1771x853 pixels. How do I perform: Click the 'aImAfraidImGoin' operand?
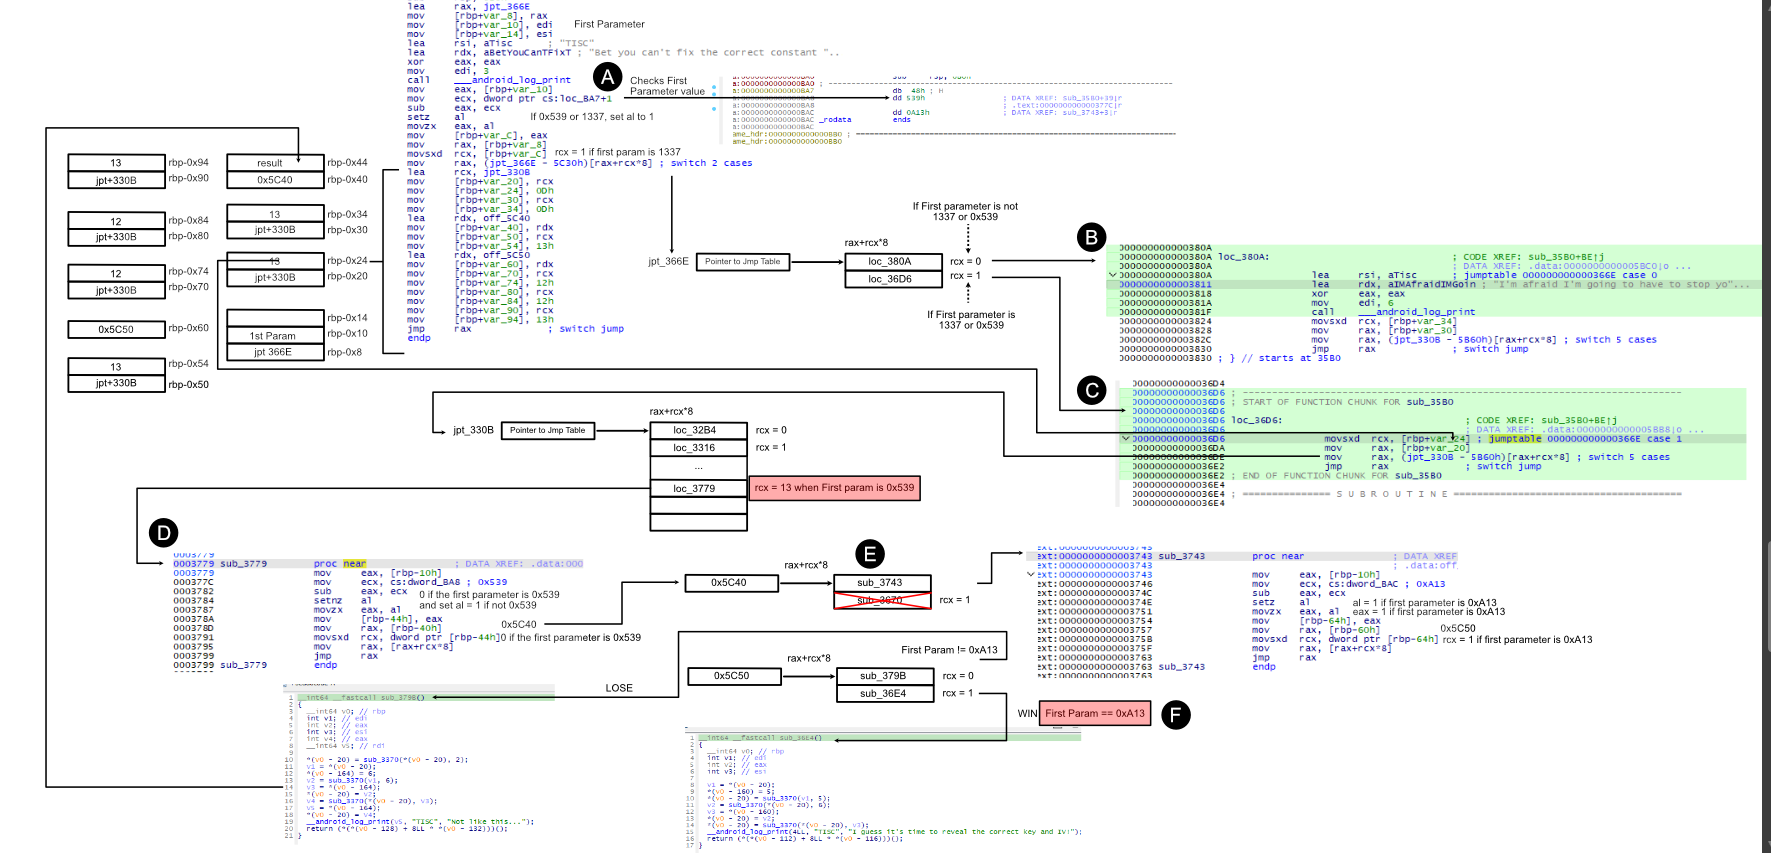pos(1431,285)
